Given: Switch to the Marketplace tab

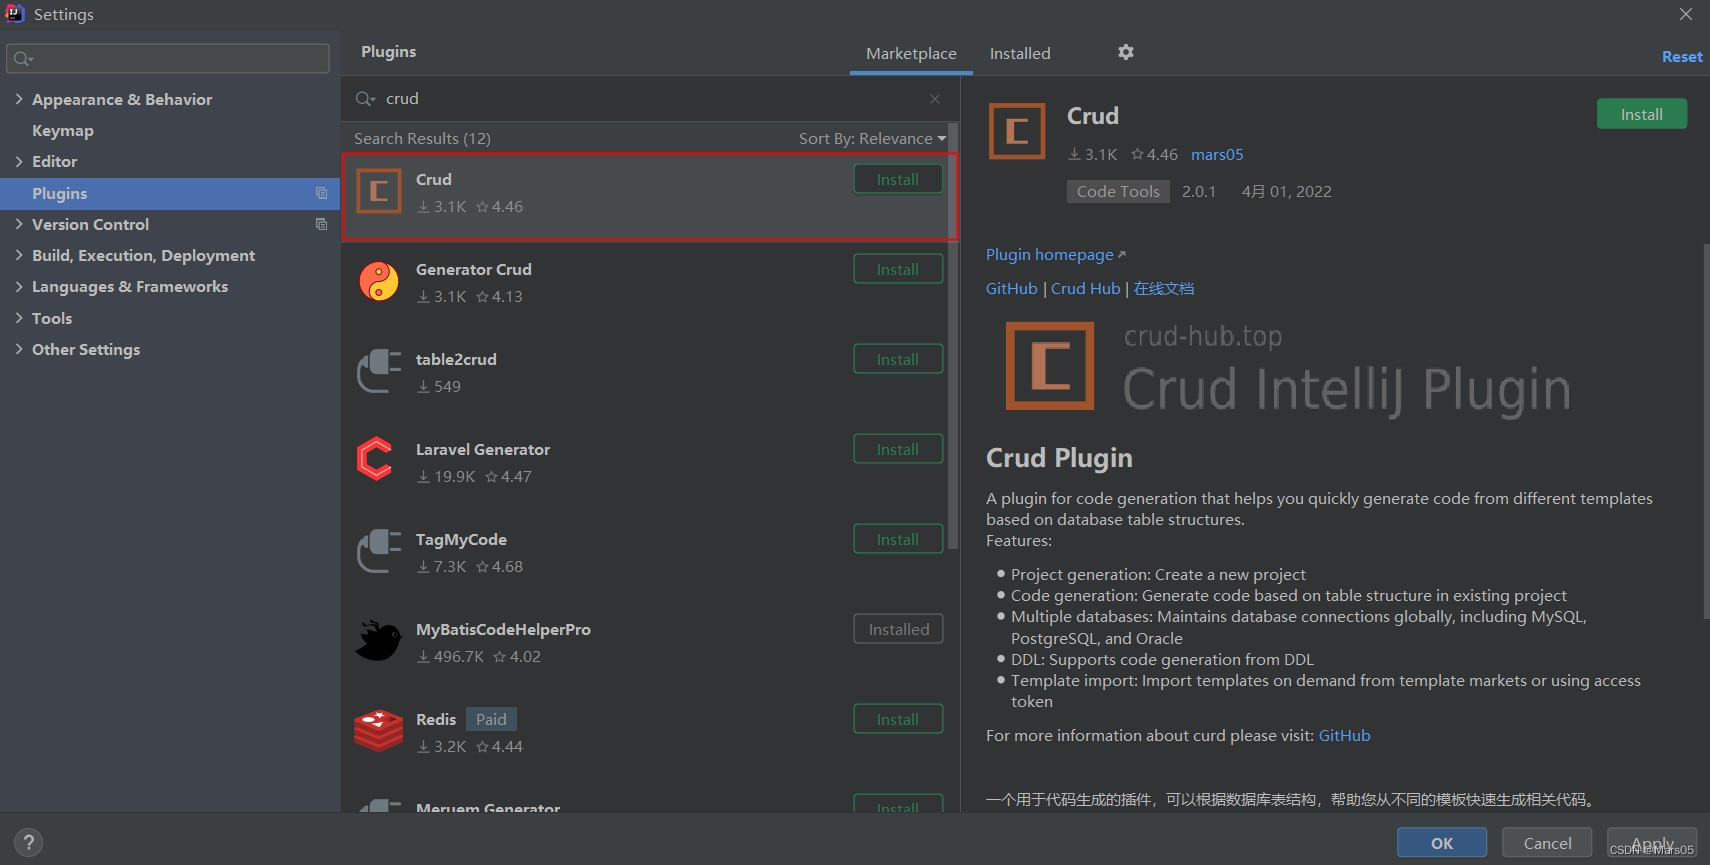Looking at the screenshot, I should click(911, 54).
